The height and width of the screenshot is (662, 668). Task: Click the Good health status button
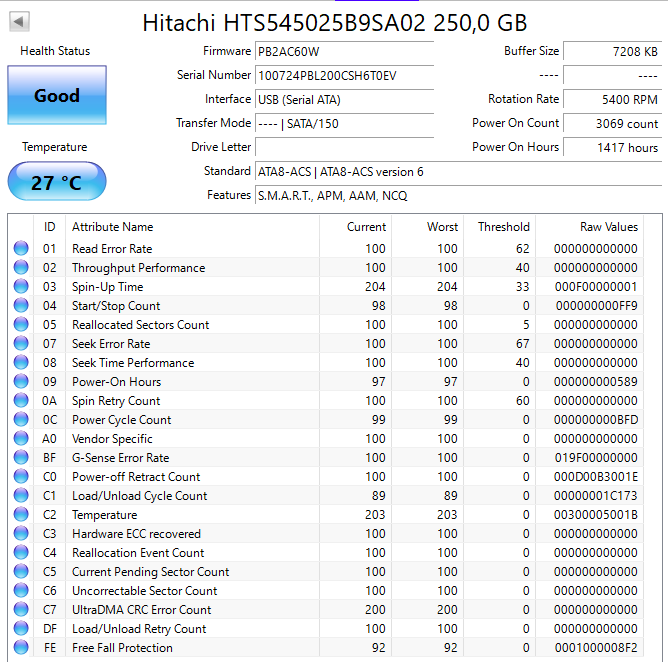tap(56, 96)
